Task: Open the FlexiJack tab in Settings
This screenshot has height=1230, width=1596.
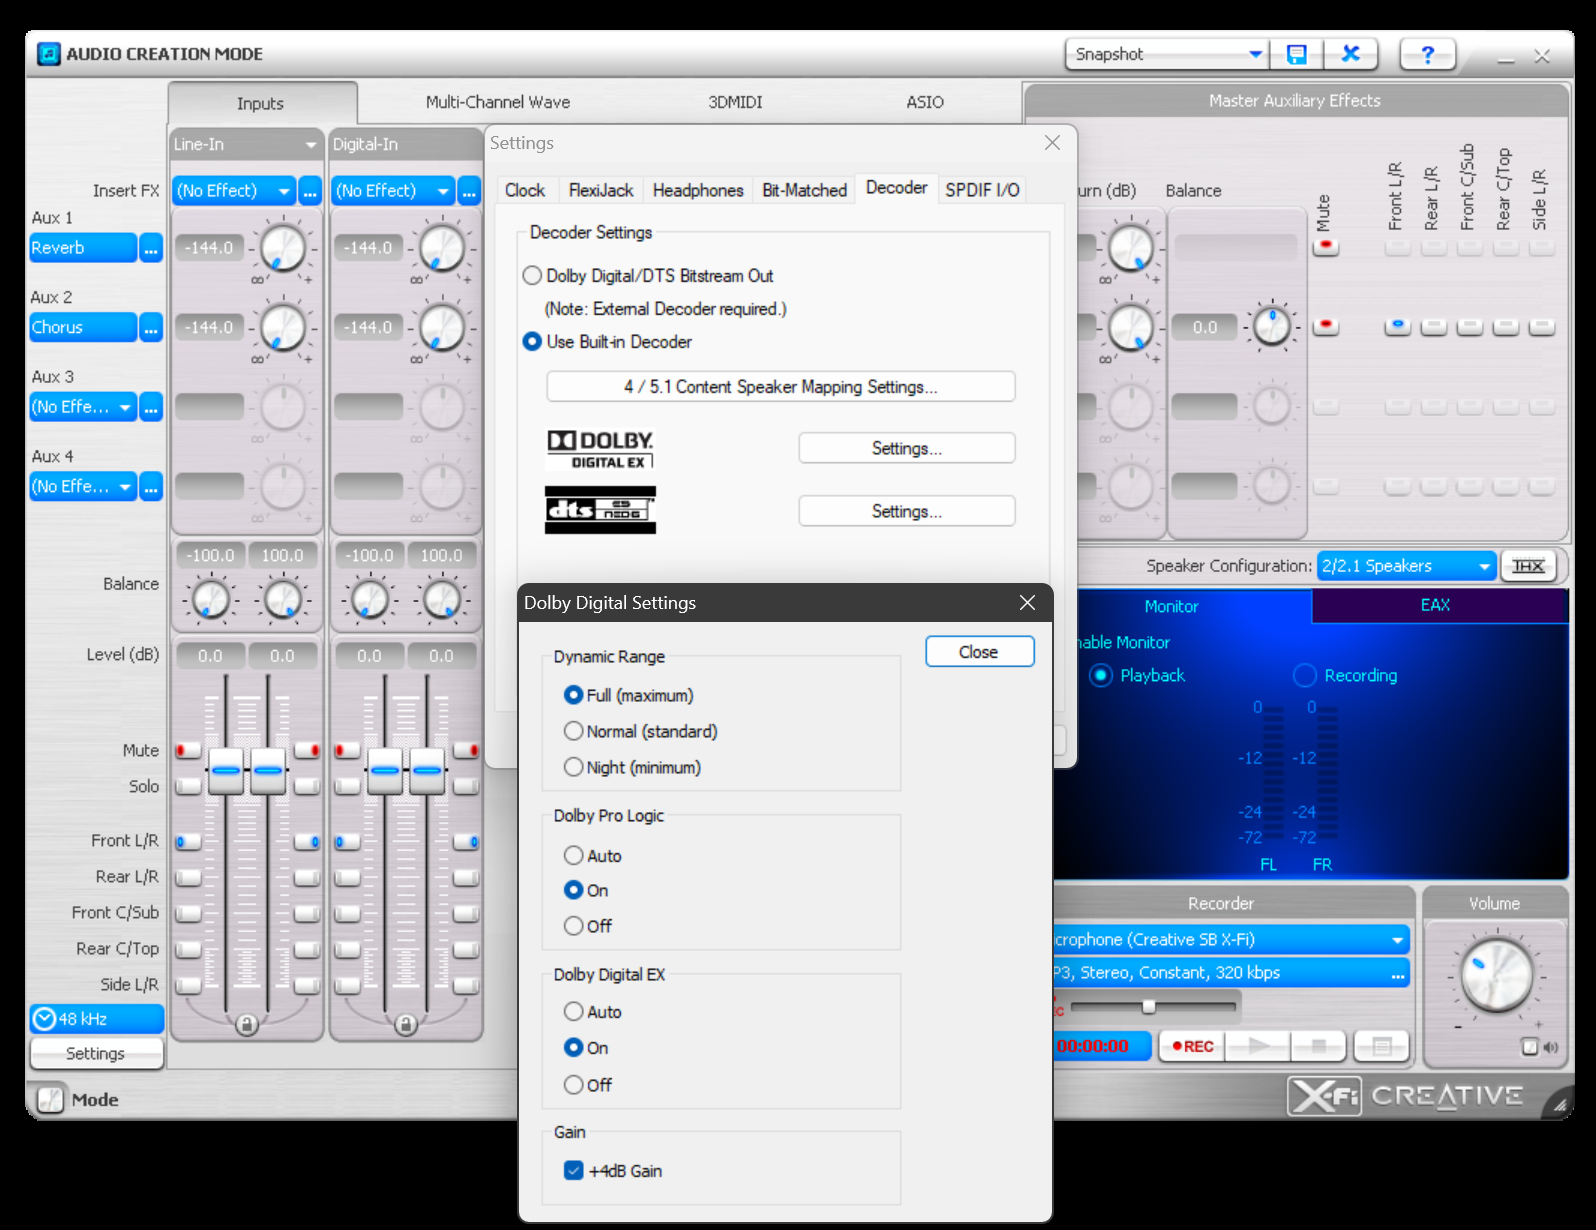Action: (601, 190)
